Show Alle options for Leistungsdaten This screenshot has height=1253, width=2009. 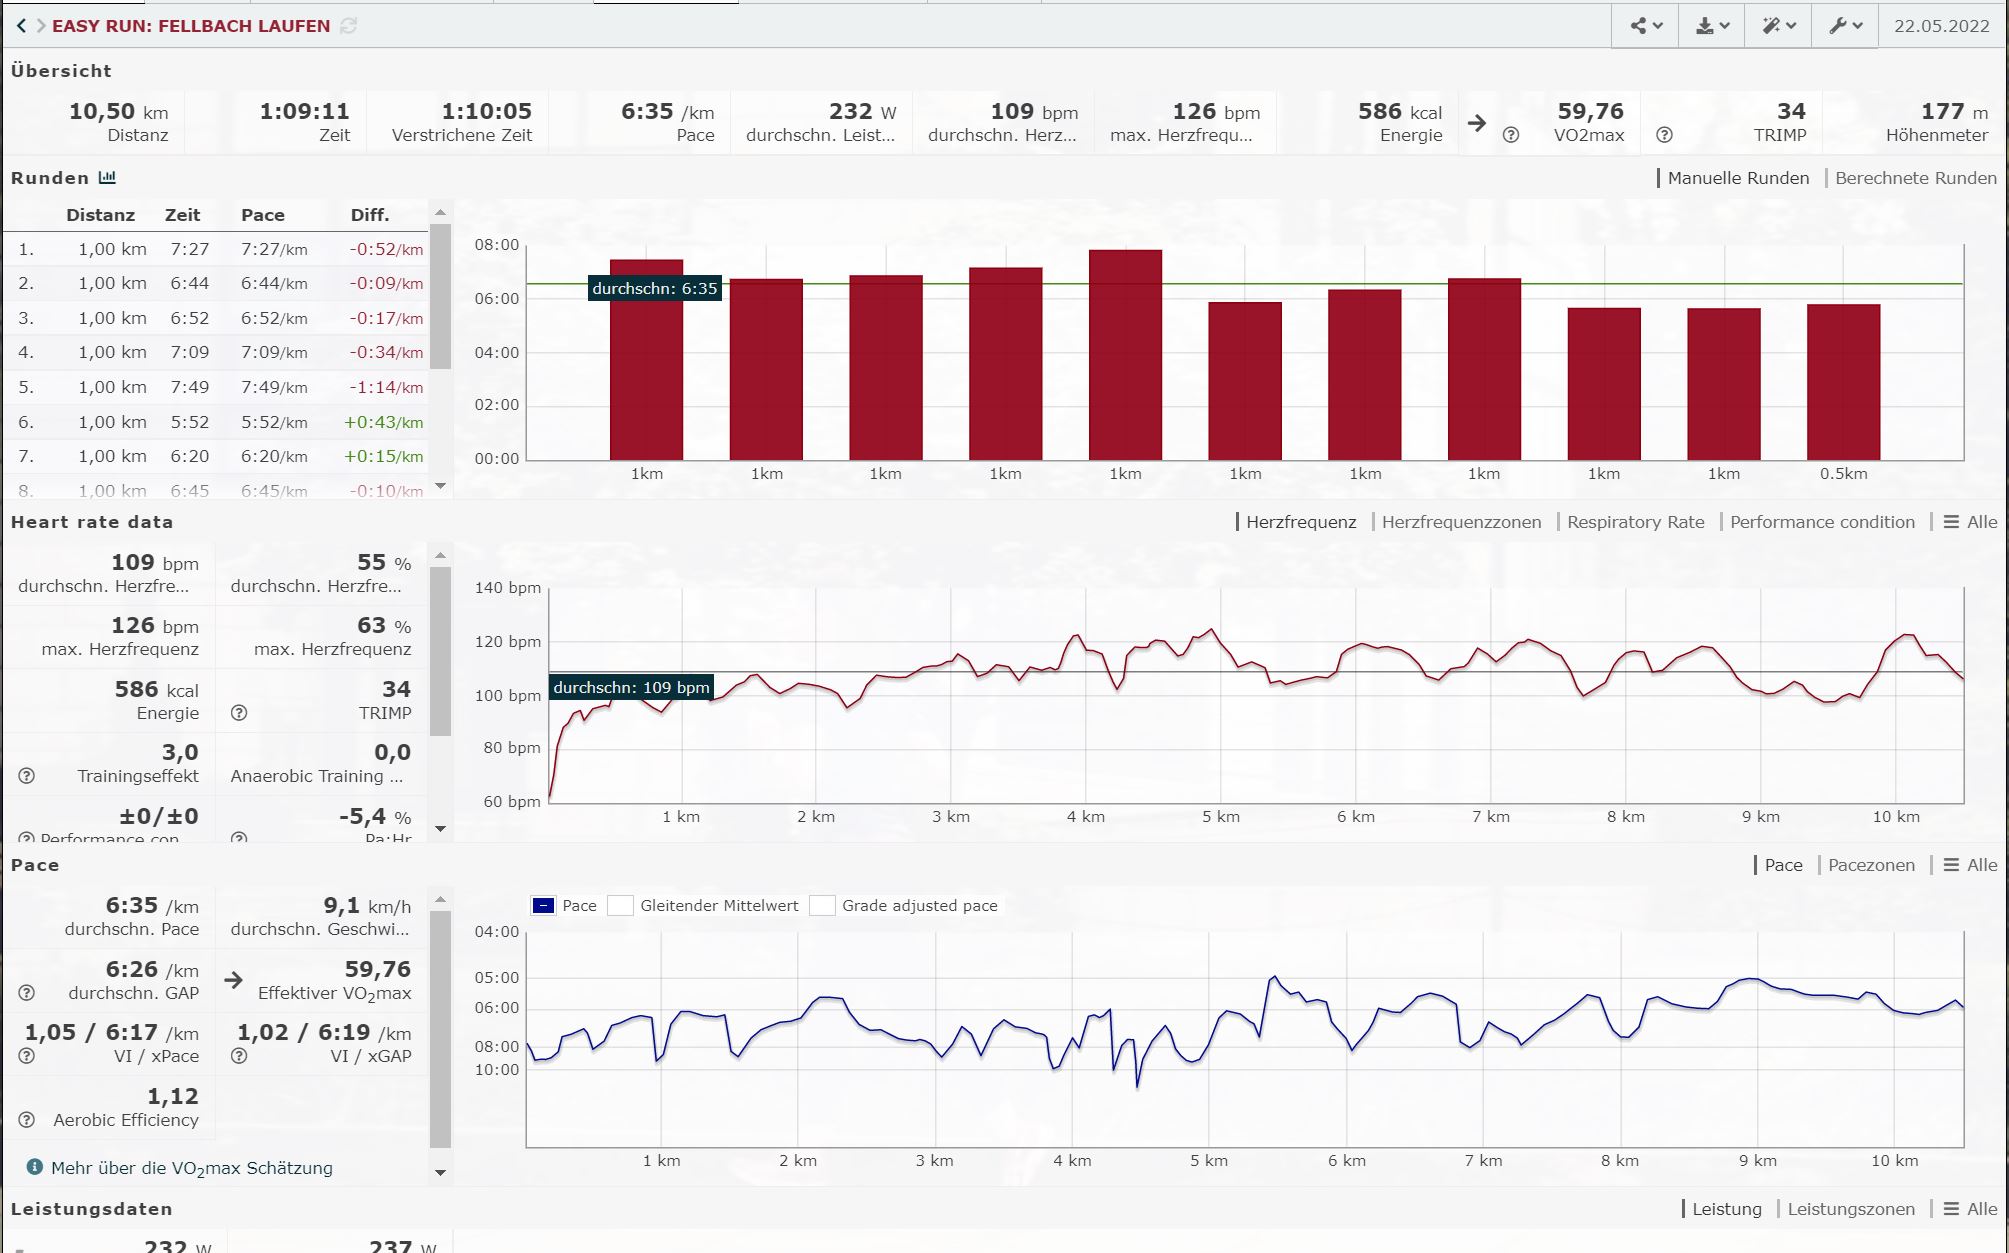(1969, 1209)
